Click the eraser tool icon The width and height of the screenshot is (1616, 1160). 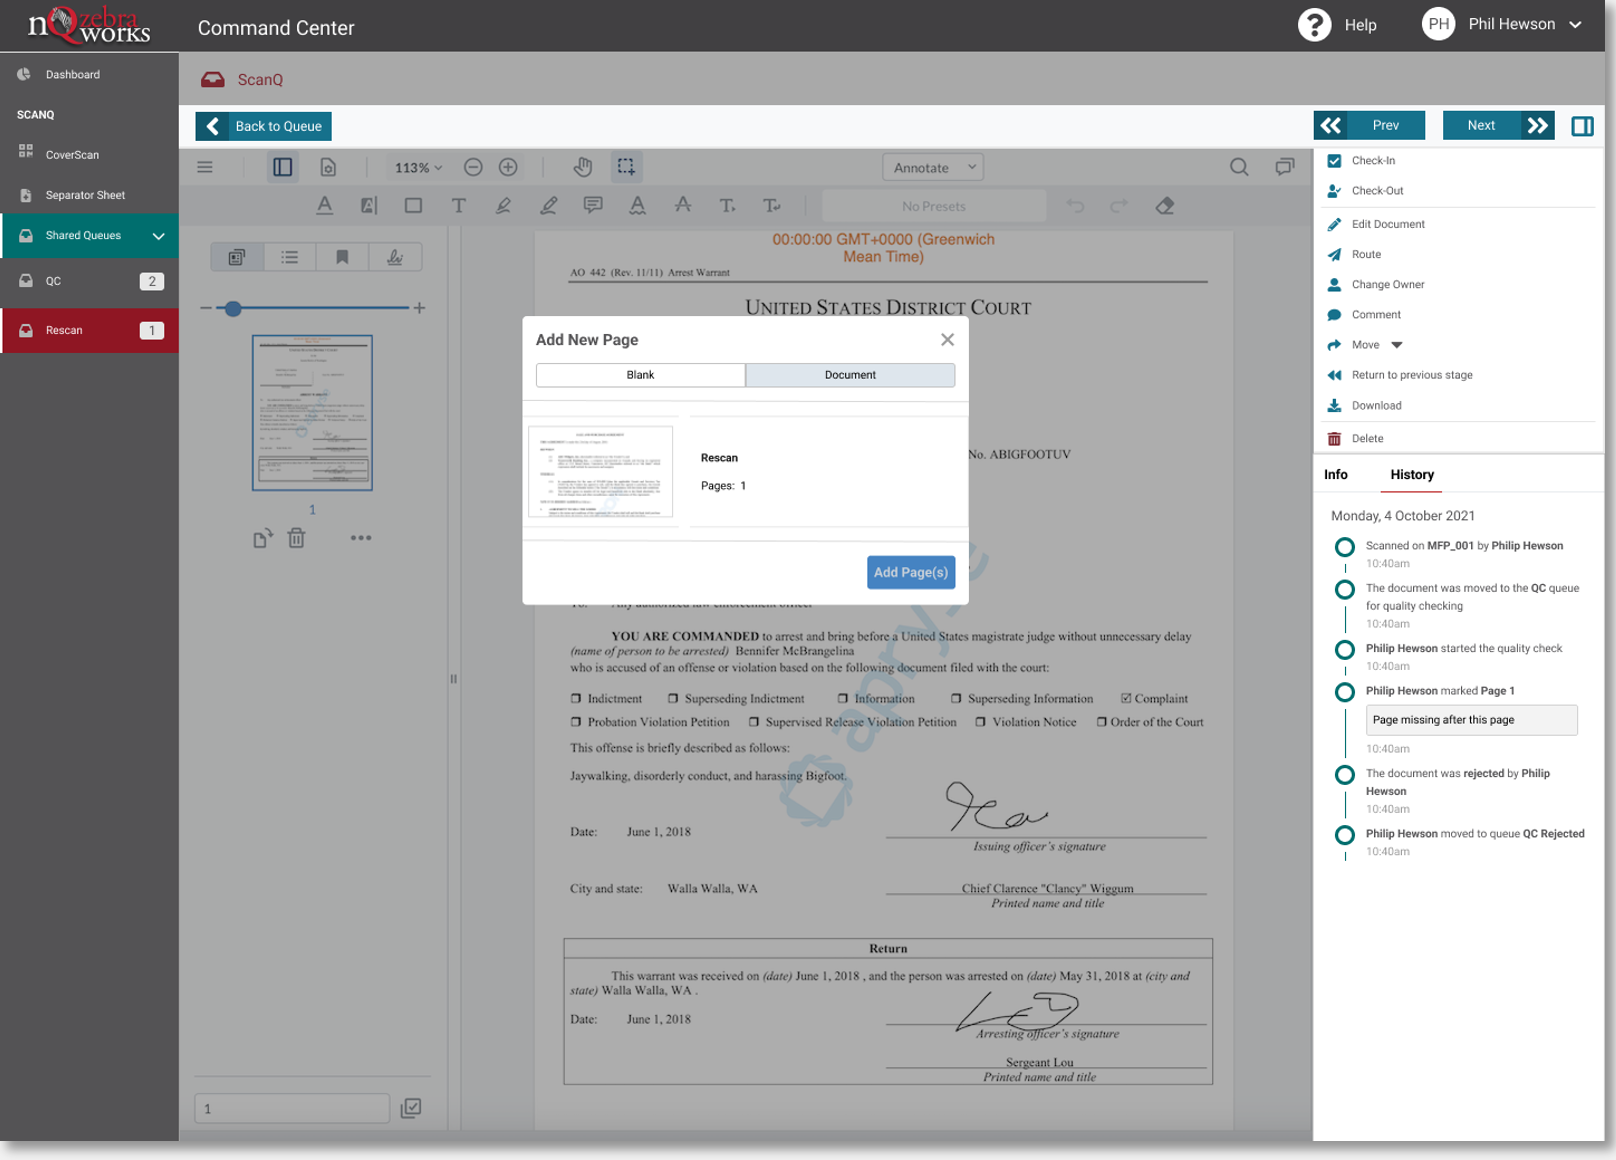[x=1165, y=206]
